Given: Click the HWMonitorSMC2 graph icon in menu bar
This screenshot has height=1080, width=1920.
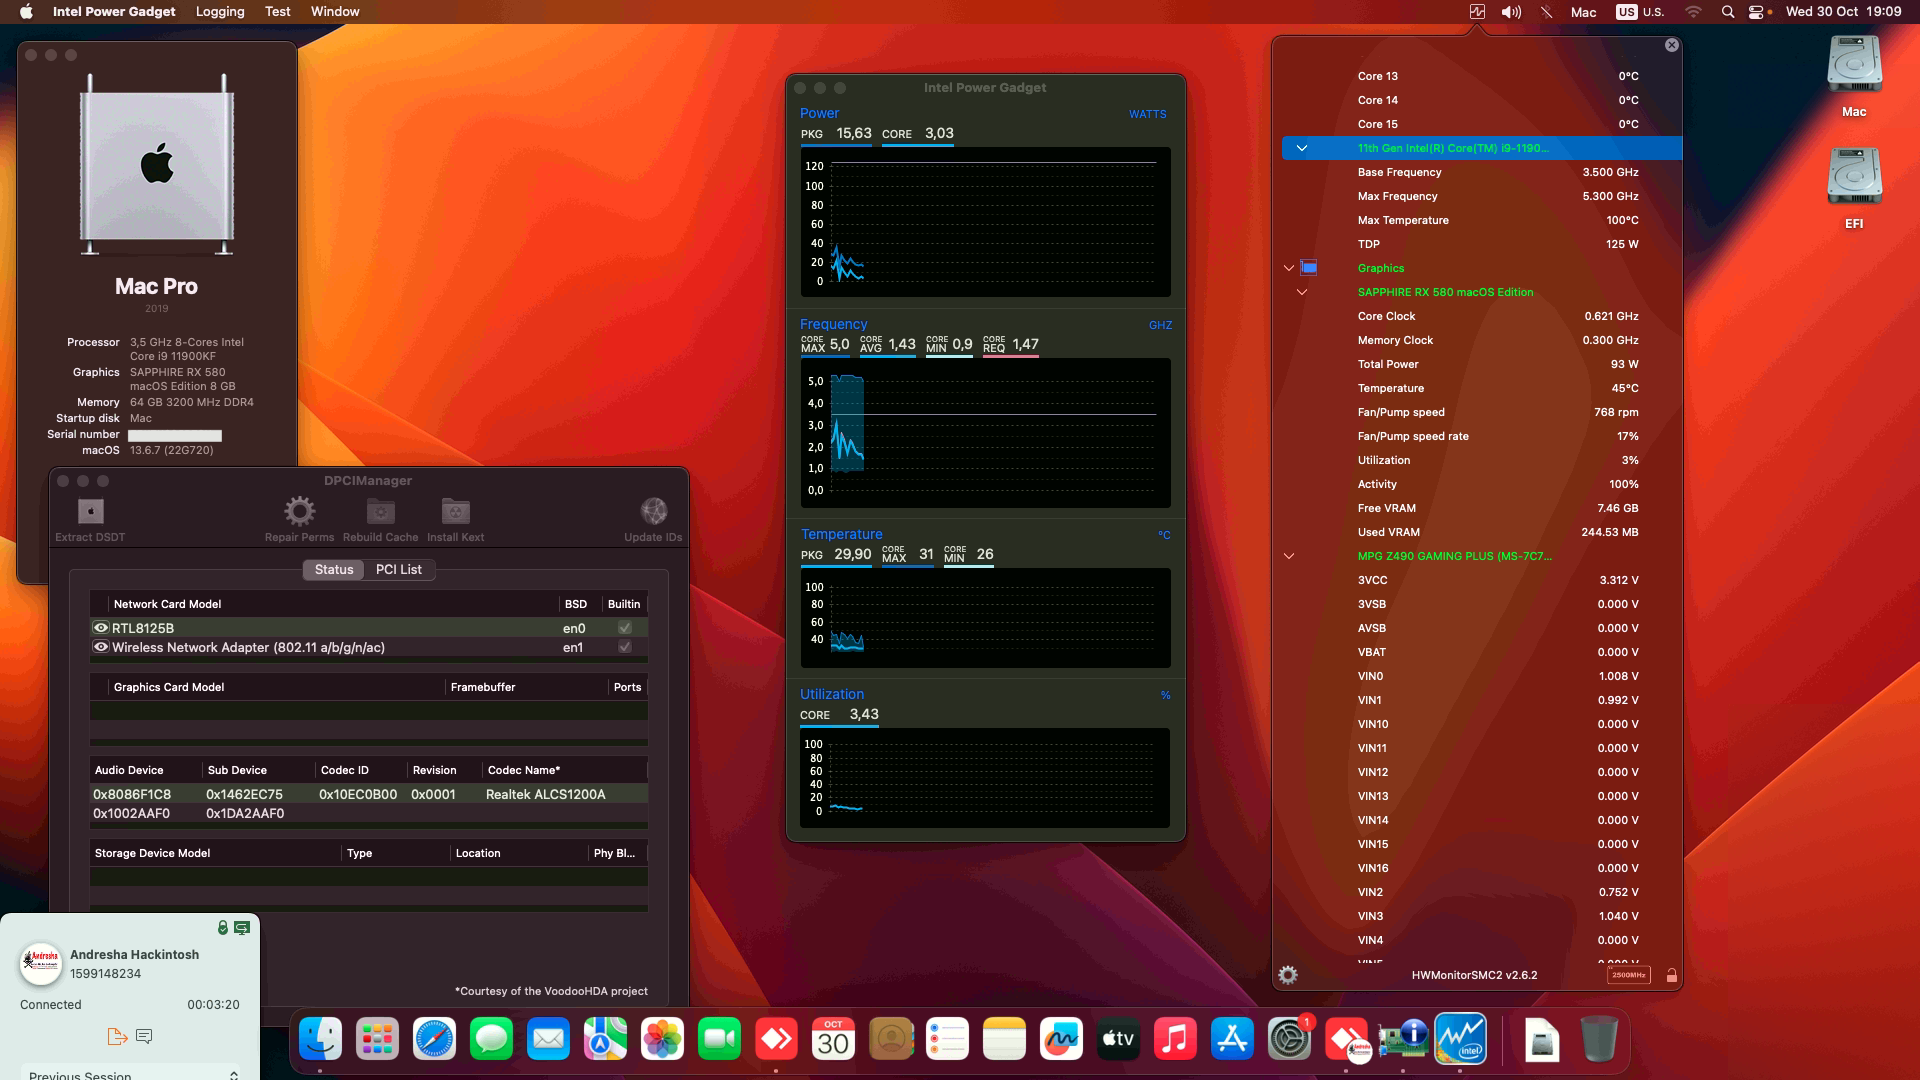Looking at the screenshot, I should (1478, 12).
